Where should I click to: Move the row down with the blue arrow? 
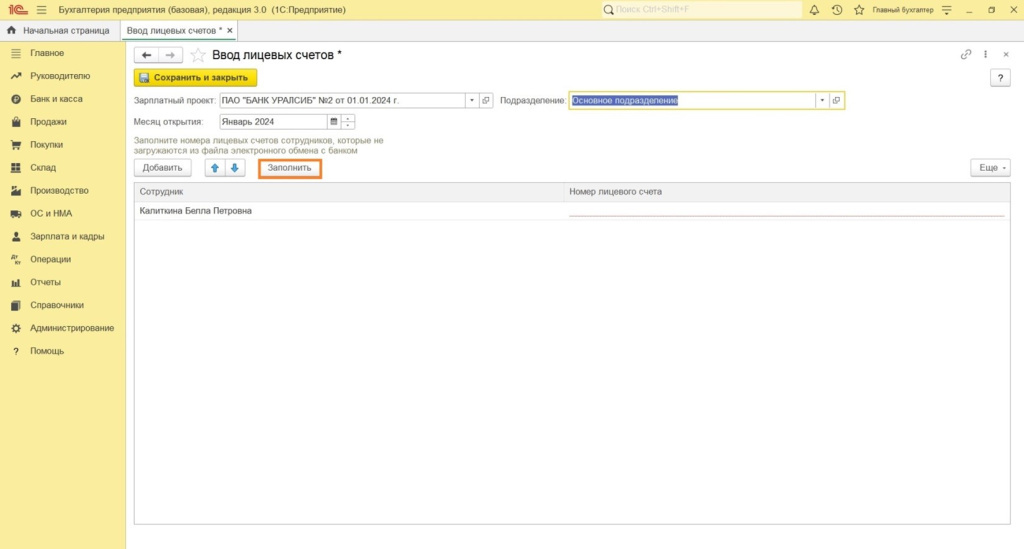click(234, 168)
